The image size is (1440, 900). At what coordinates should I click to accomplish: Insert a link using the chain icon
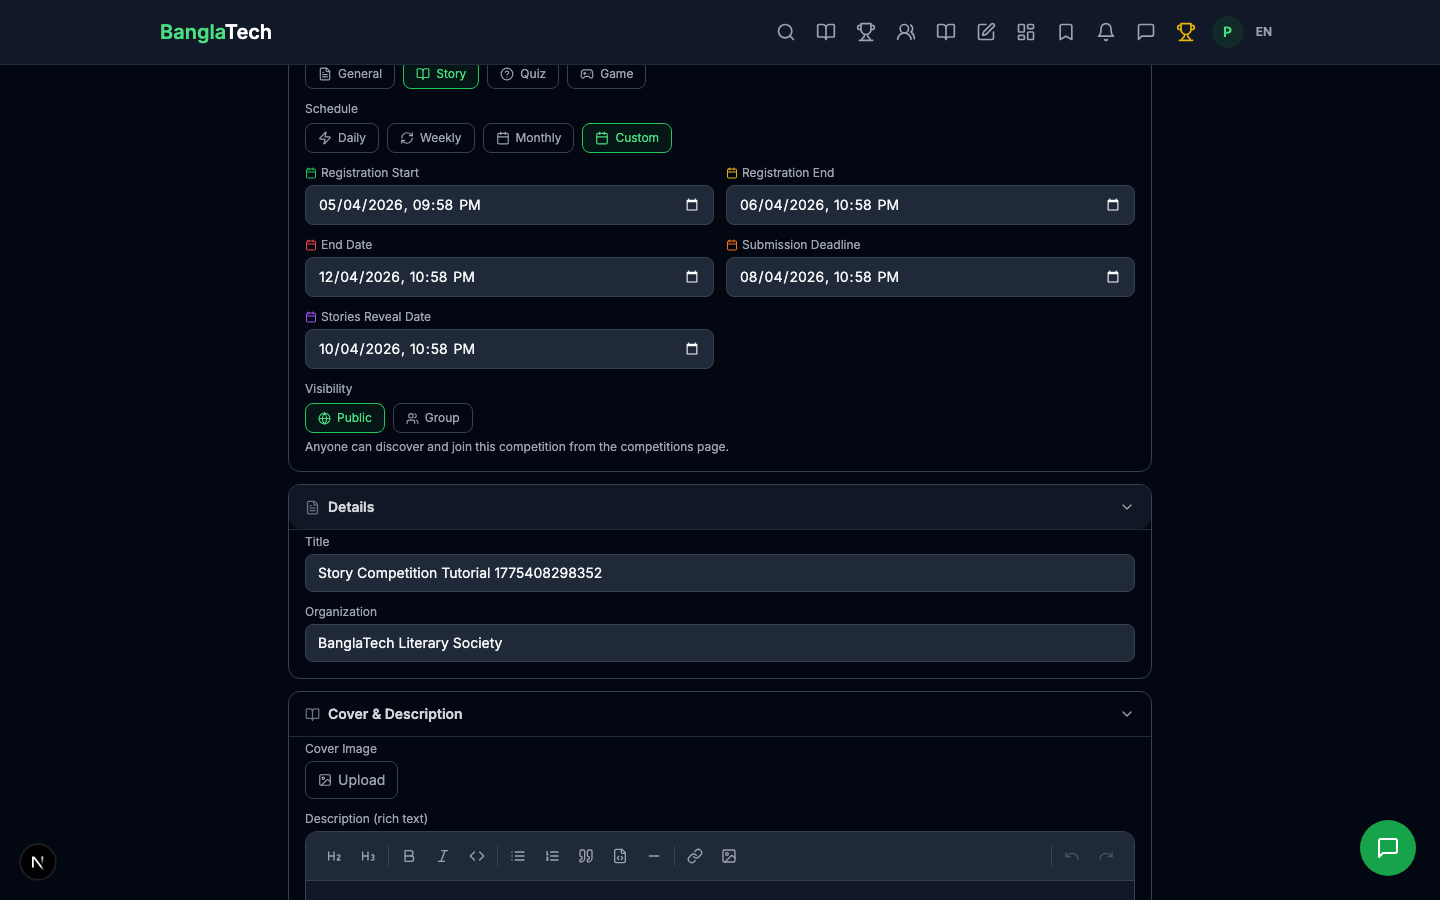pos(695,856)
